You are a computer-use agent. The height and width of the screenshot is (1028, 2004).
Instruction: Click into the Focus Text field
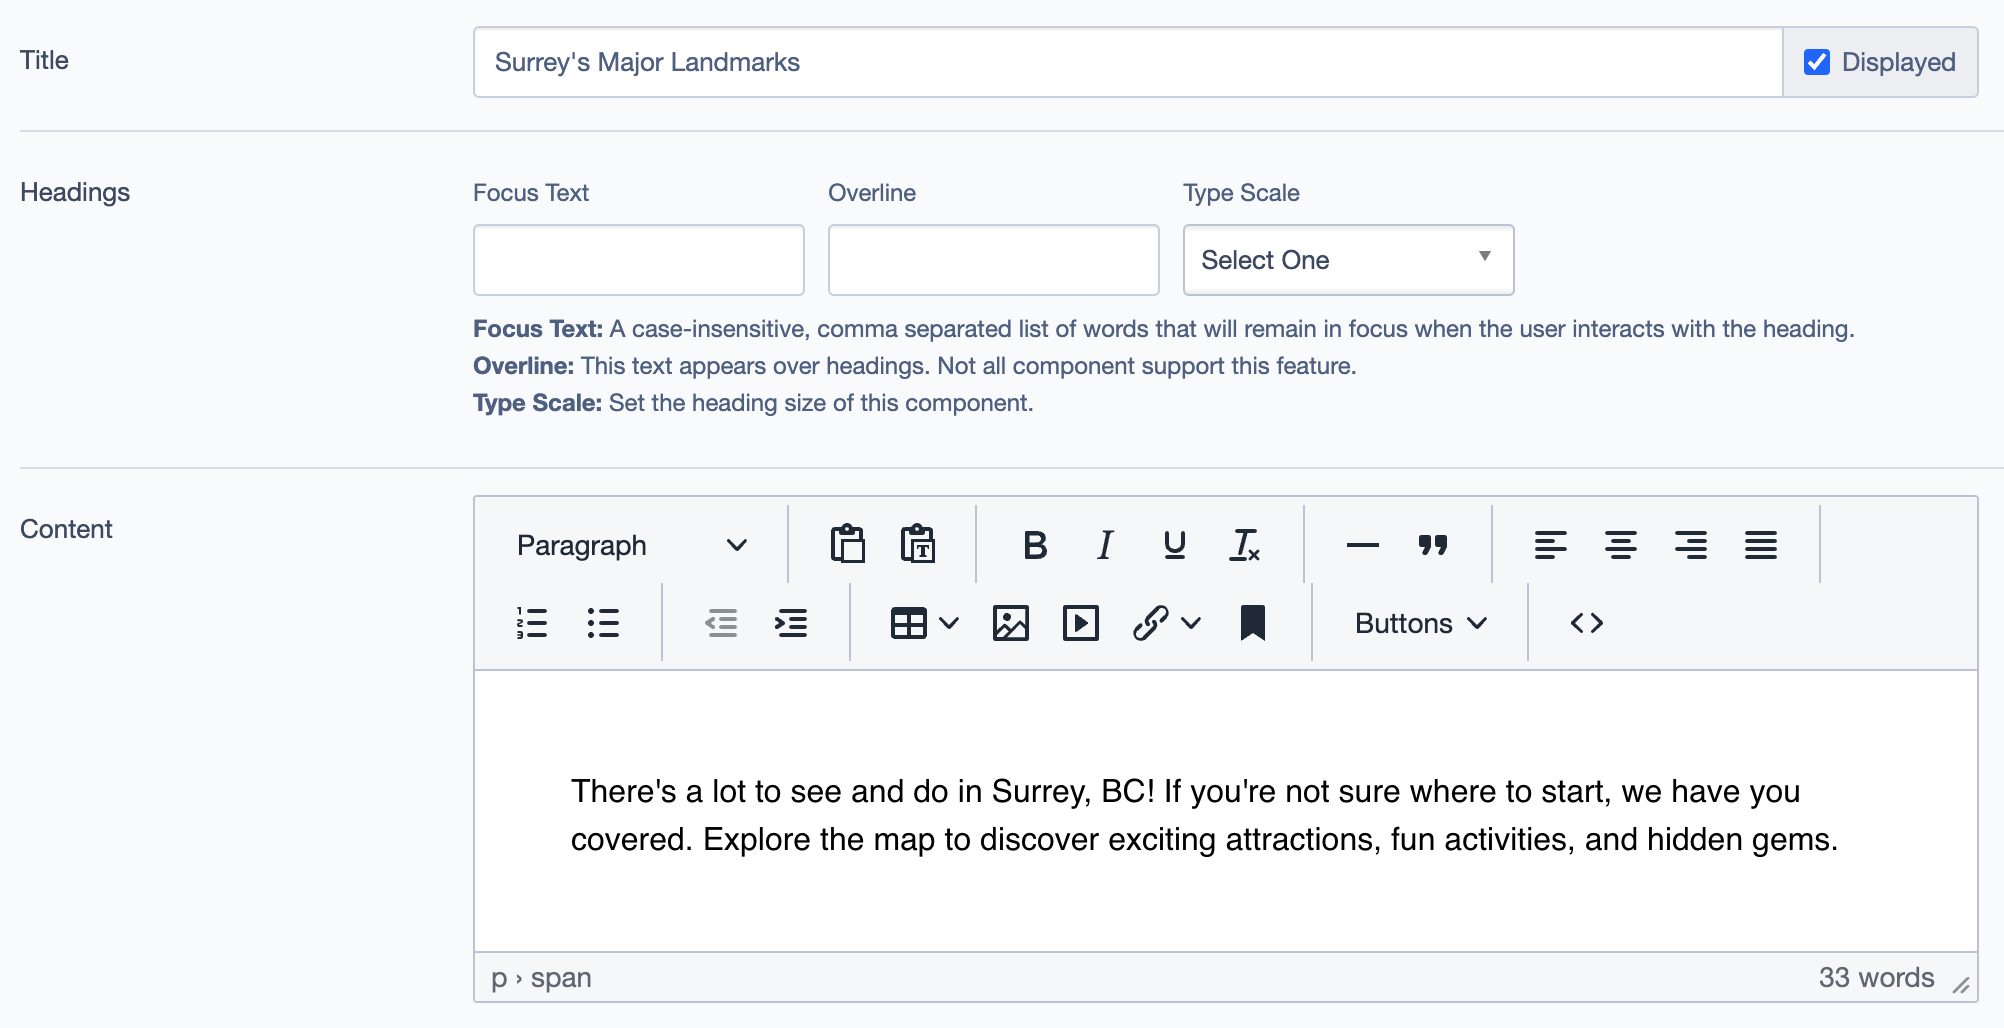click(x=638, y=260)
